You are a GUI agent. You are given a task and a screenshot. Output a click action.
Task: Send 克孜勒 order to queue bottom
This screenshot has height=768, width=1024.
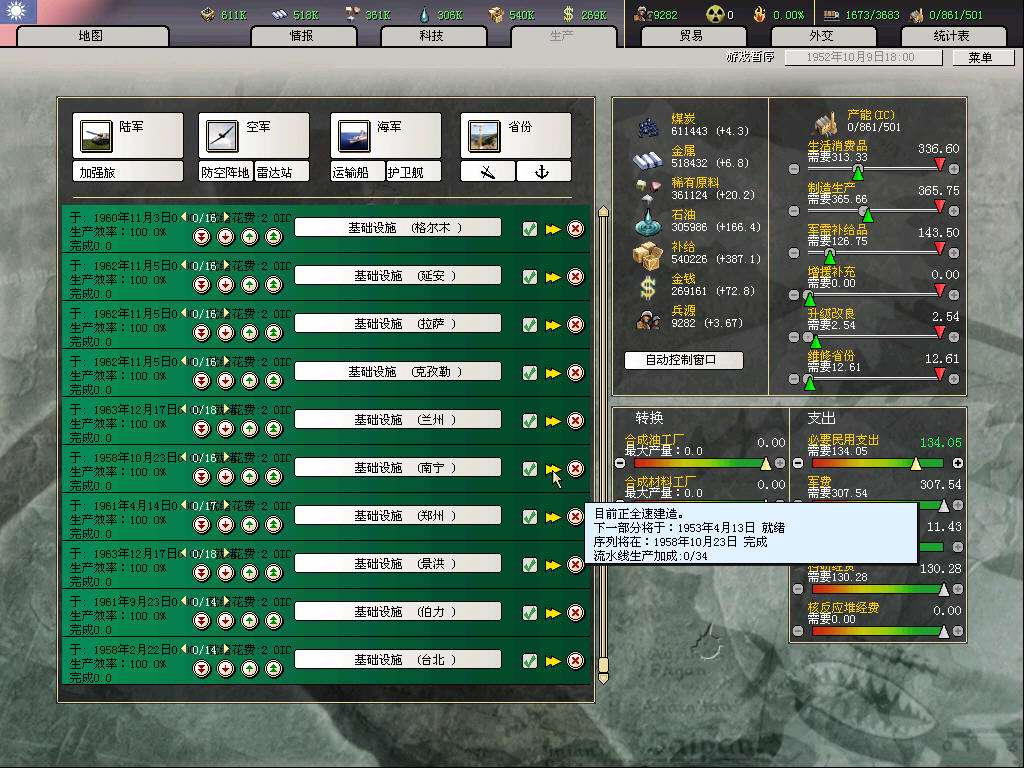202,380
